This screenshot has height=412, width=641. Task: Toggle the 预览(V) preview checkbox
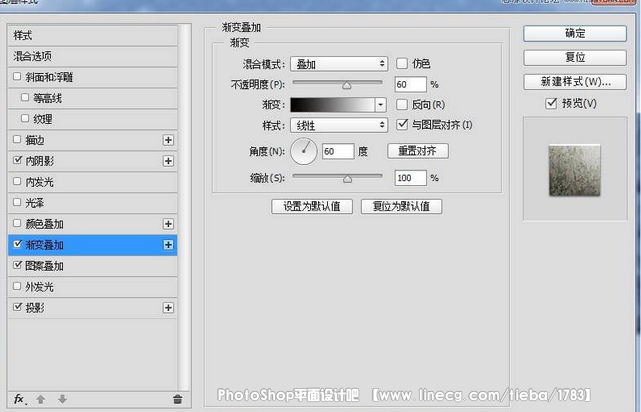point(551,103)
